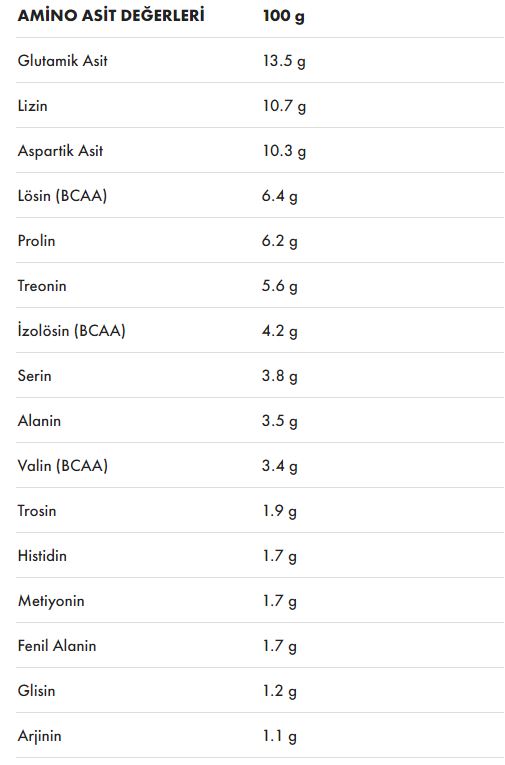This screenshot has height=765, width=505.
Task: Click the Alanin label
Action: tap(40, 421)
